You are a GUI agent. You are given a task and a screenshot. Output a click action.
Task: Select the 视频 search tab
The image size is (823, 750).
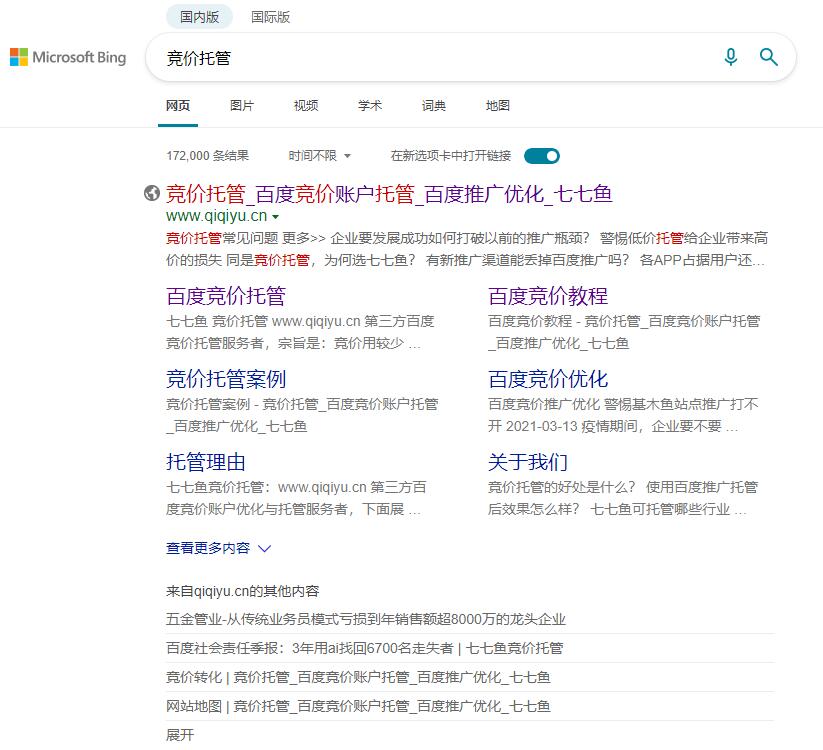pyautogui.click(x=306, y=105)
